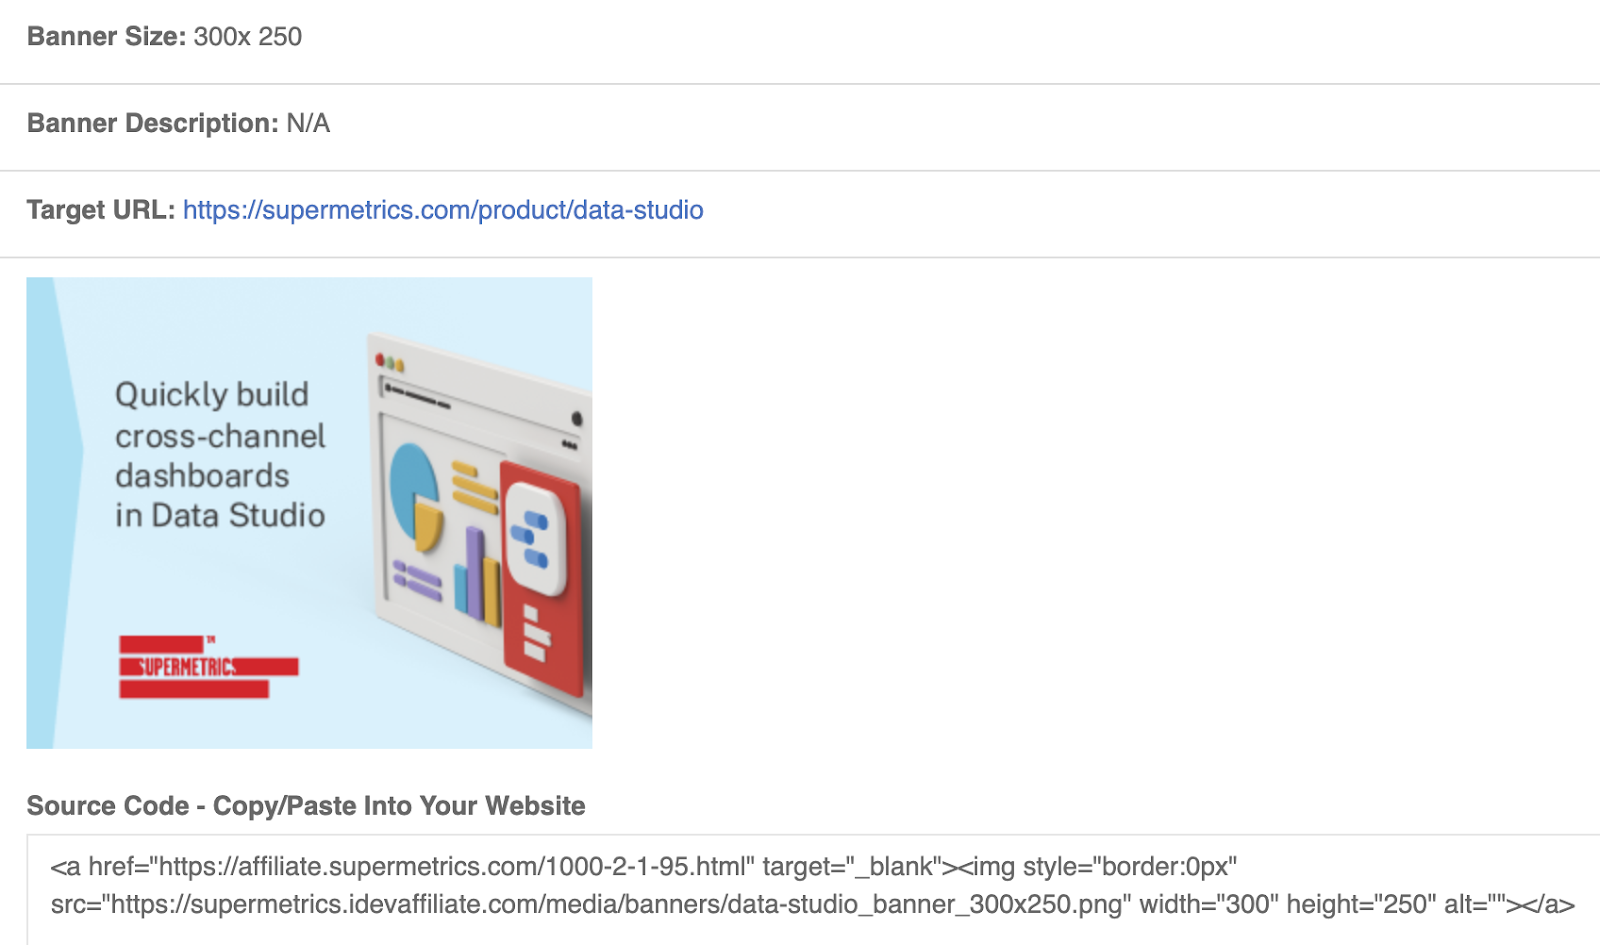Click the Supermetrics logo in the banner
1600x945 pixels.
209,667
